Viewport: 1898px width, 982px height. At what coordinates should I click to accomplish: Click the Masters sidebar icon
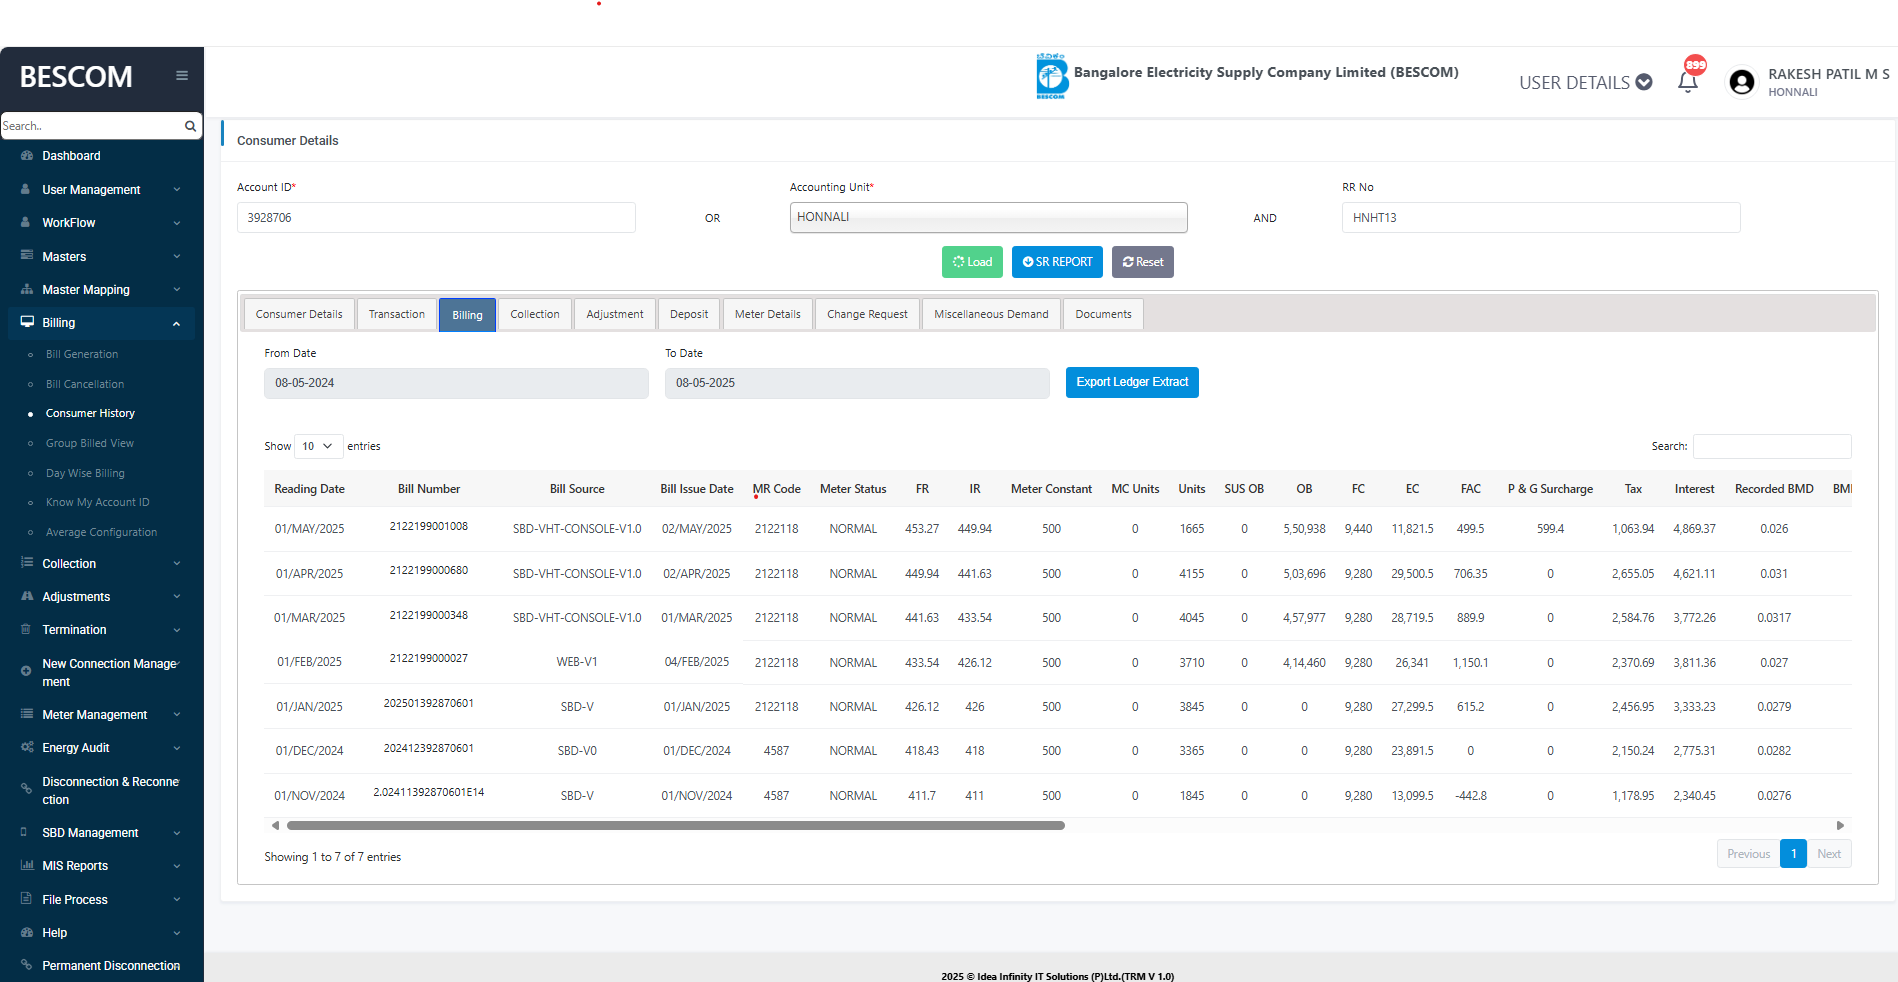point(27,256)
